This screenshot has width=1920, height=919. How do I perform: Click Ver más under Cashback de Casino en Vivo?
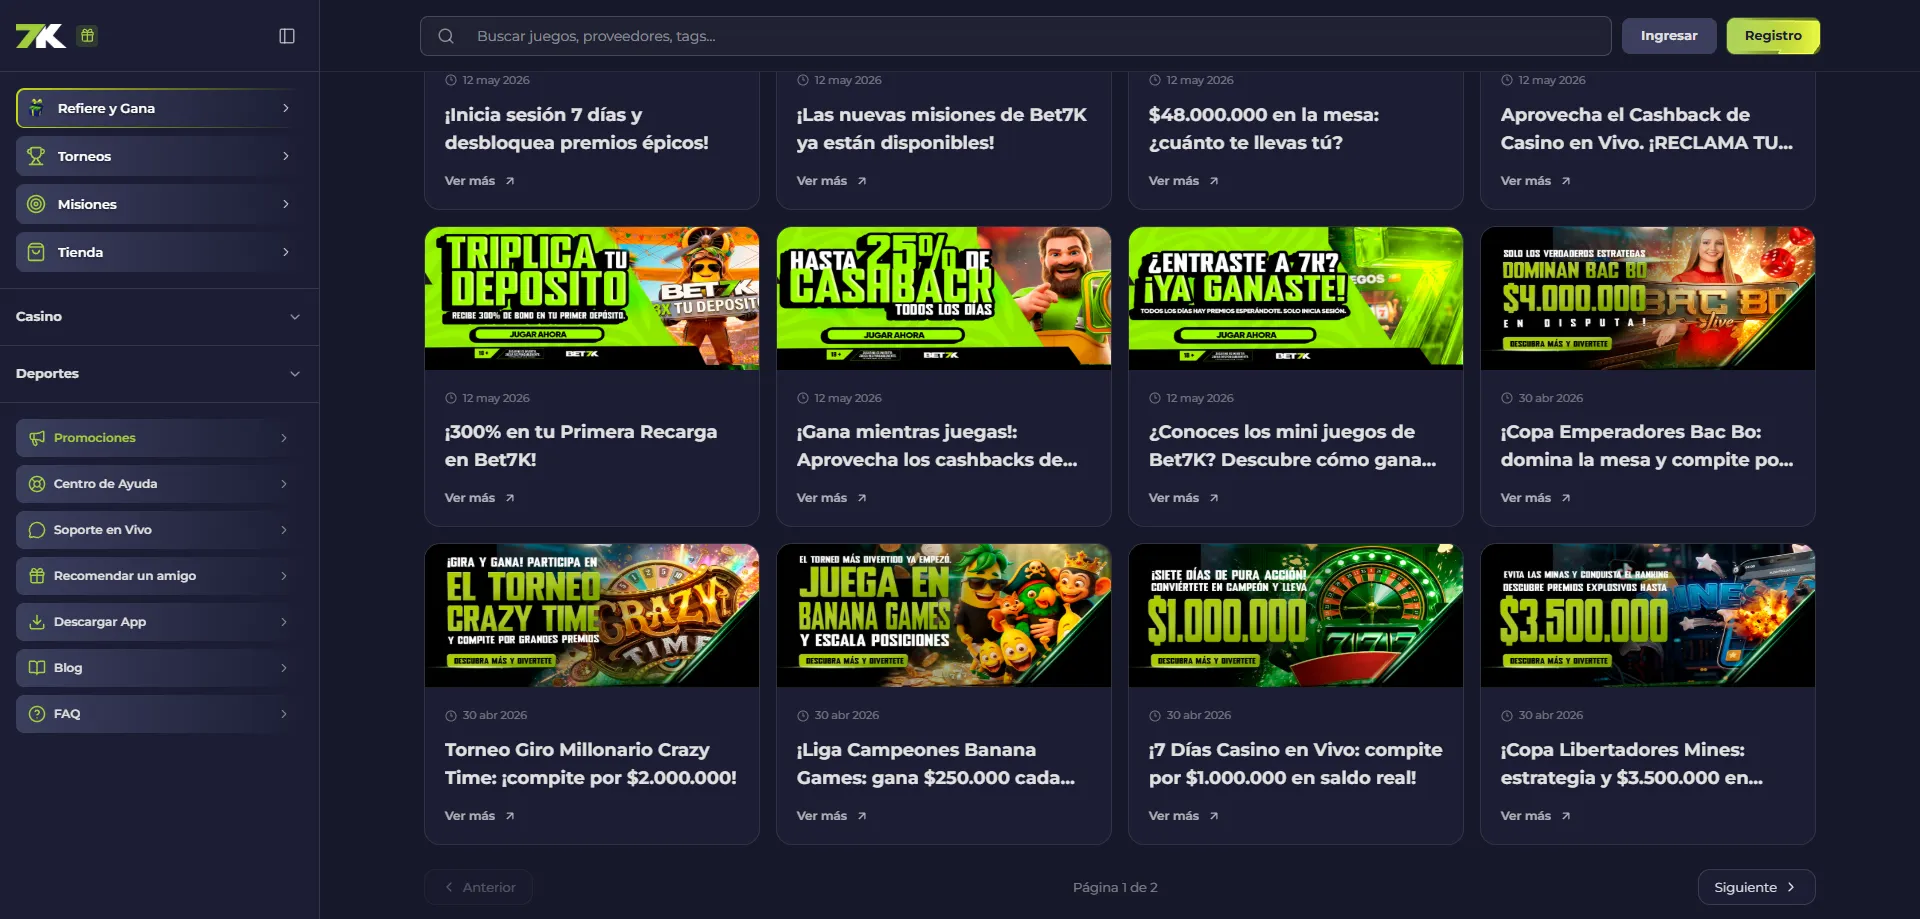(1536, 181)
